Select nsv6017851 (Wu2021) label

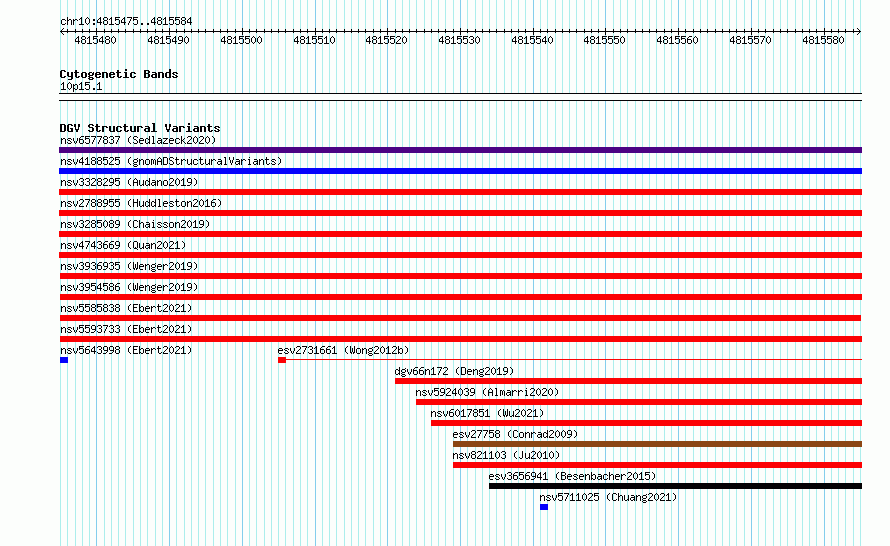(487, 413)
